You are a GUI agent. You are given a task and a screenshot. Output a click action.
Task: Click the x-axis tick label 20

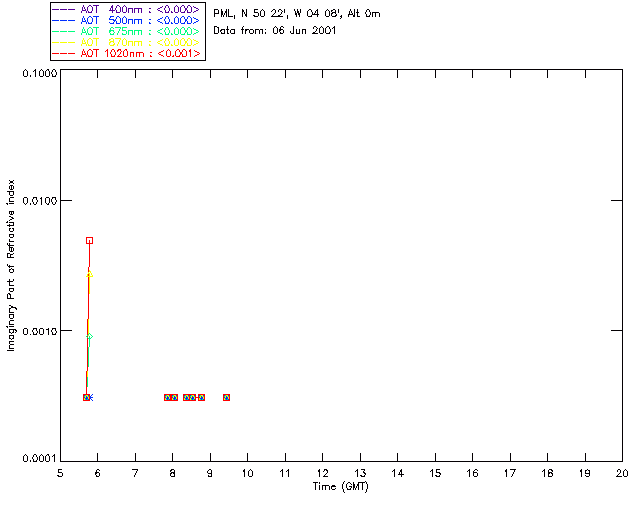[622, 473]
